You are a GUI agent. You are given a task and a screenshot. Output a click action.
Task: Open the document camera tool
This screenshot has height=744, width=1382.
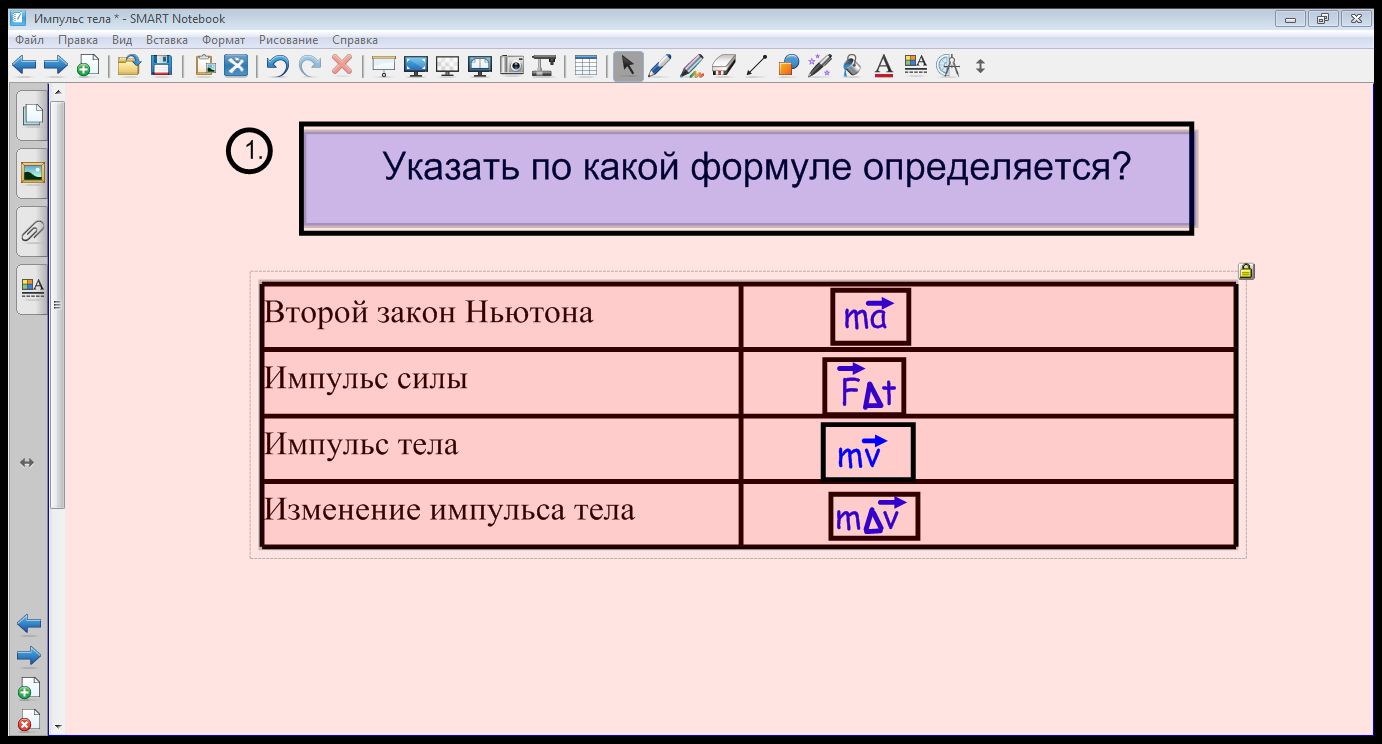click(543, 66)
